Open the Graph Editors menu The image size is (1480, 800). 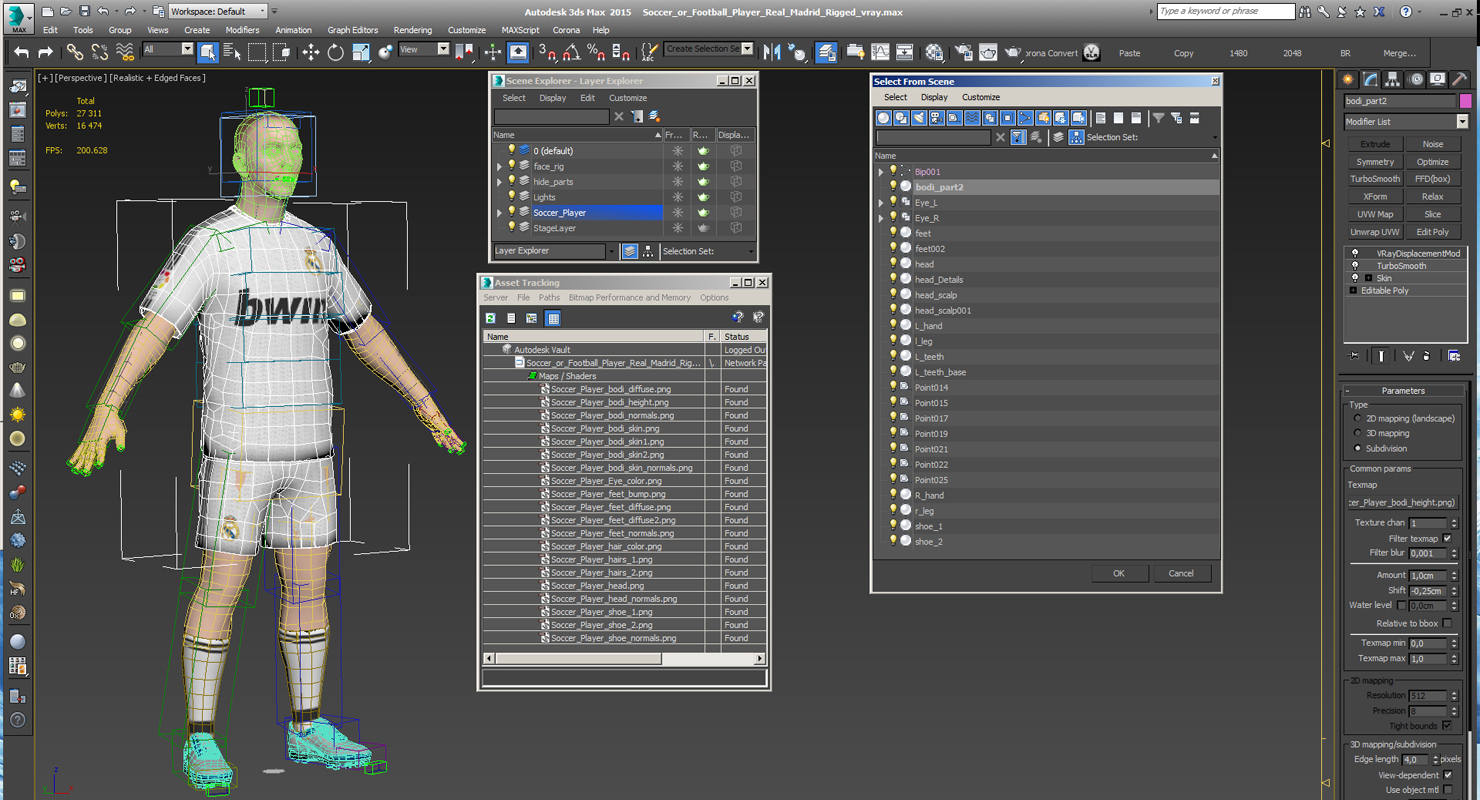[352, 30]
